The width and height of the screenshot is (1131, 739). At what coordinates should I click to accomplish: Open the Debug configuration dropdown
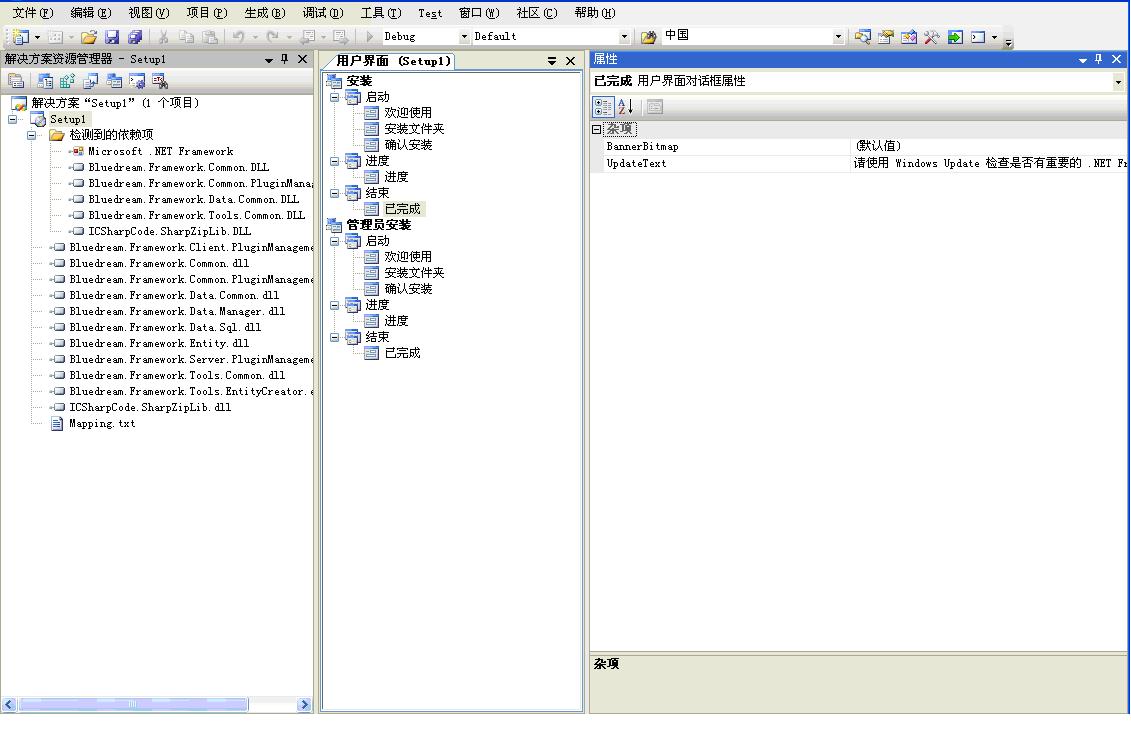click(x=464, y=37)
